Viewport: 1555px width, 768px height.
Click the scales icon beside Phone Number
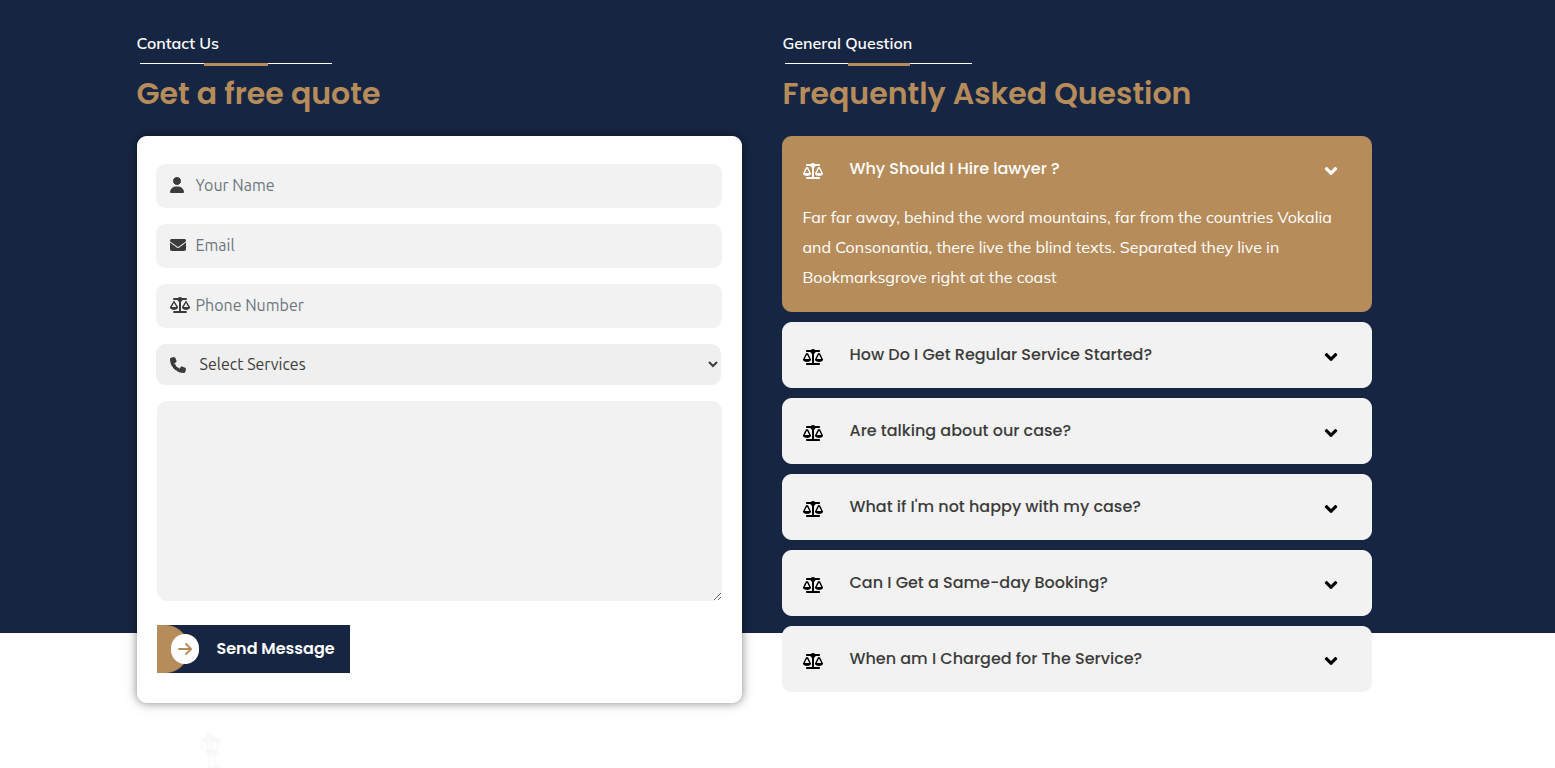pyautogui.click(x=179, y=305)
